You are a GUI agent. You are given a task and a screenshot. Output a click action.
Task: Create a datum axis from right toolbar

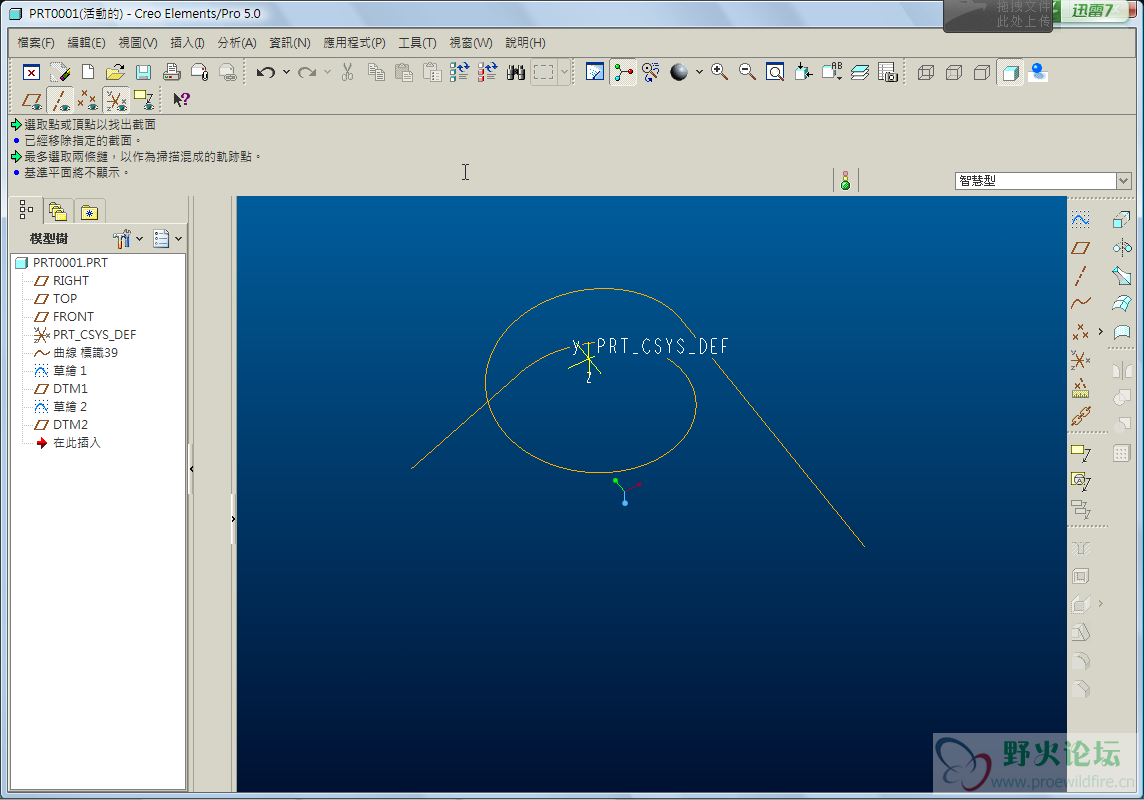point(1081,276)
